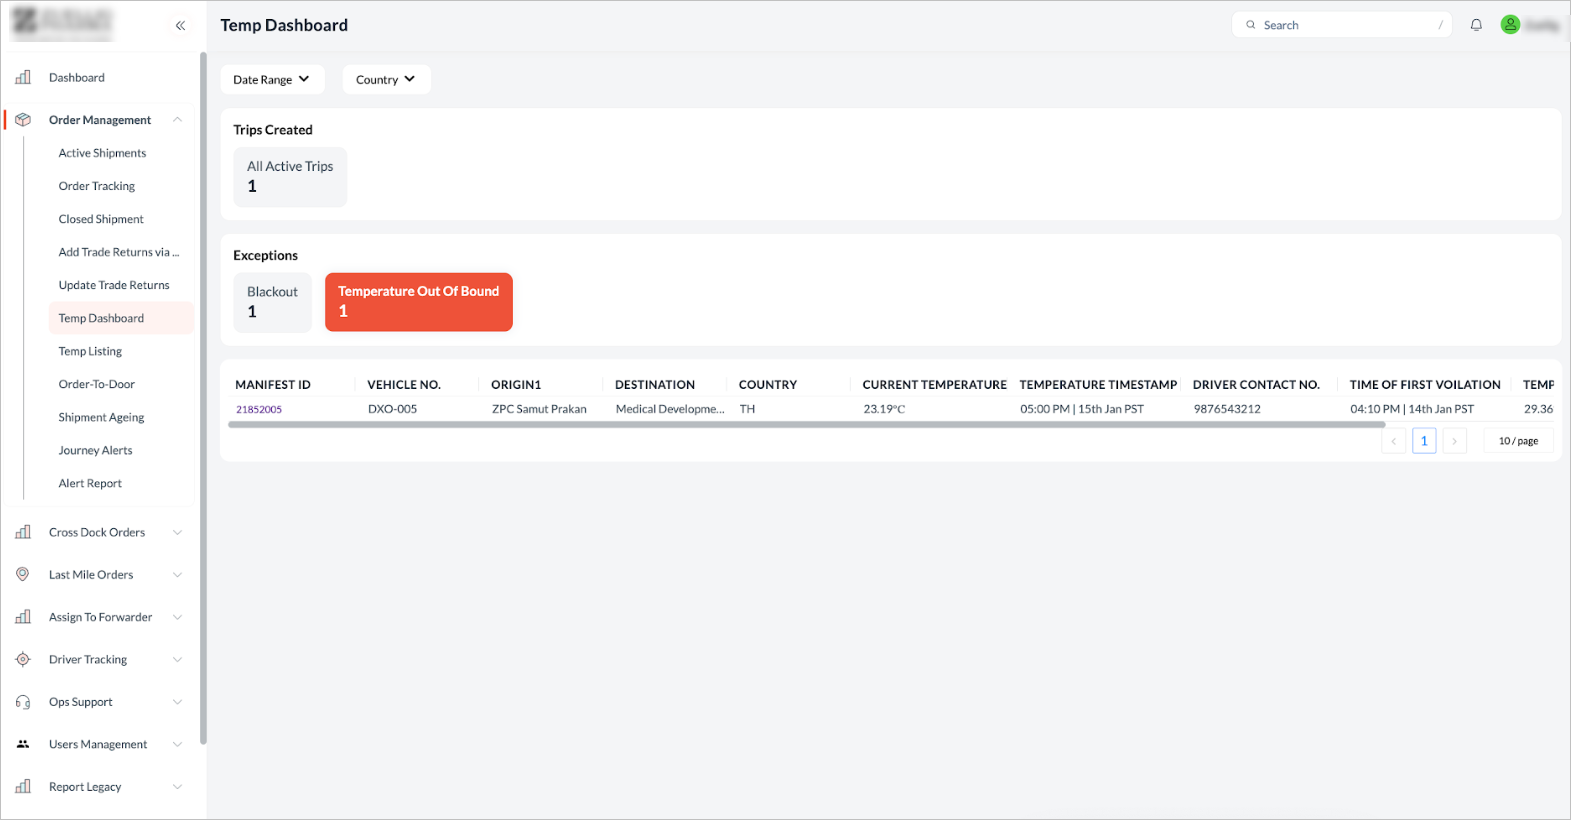
Task: Open the green user avatar menu
Action: click(x=1510, y=25)
